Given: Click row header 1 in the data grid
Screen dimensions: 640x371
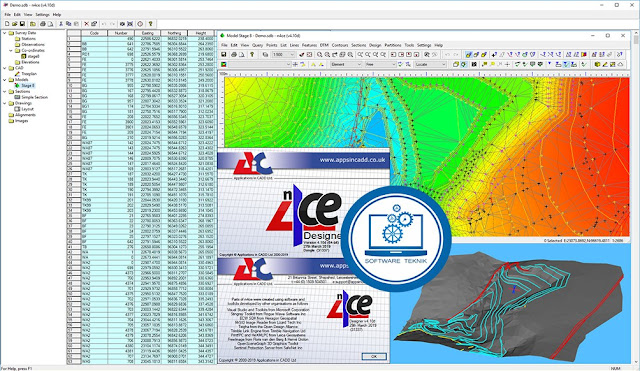Looking at the screenshot, I should tap(74, 39).
